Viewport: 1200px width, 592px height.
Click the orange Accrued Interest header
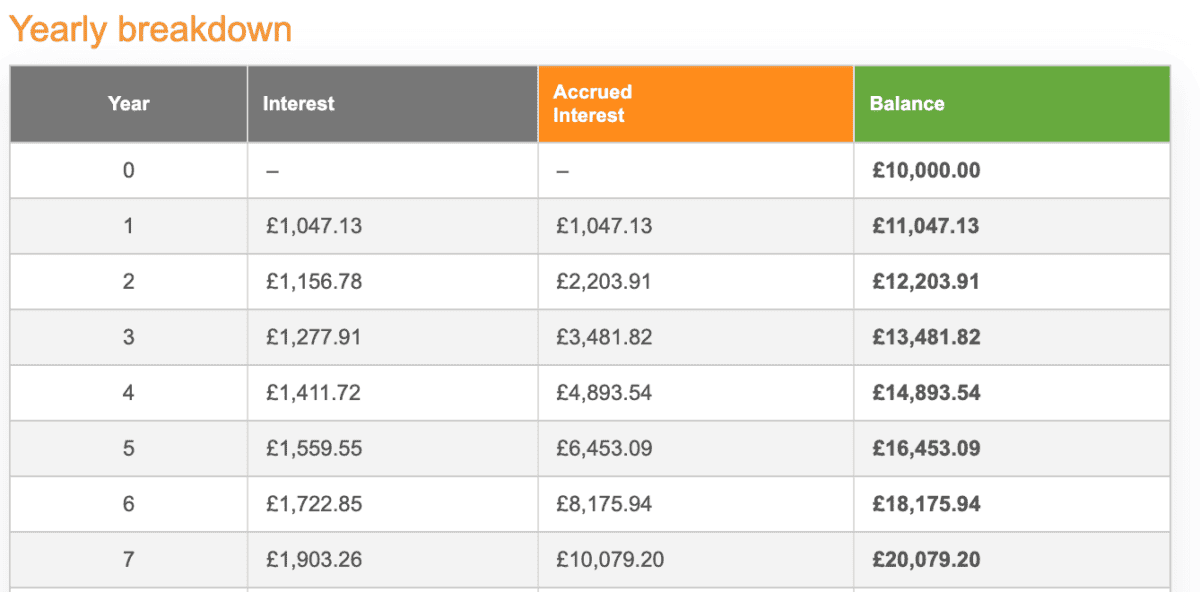coord(592,103)
